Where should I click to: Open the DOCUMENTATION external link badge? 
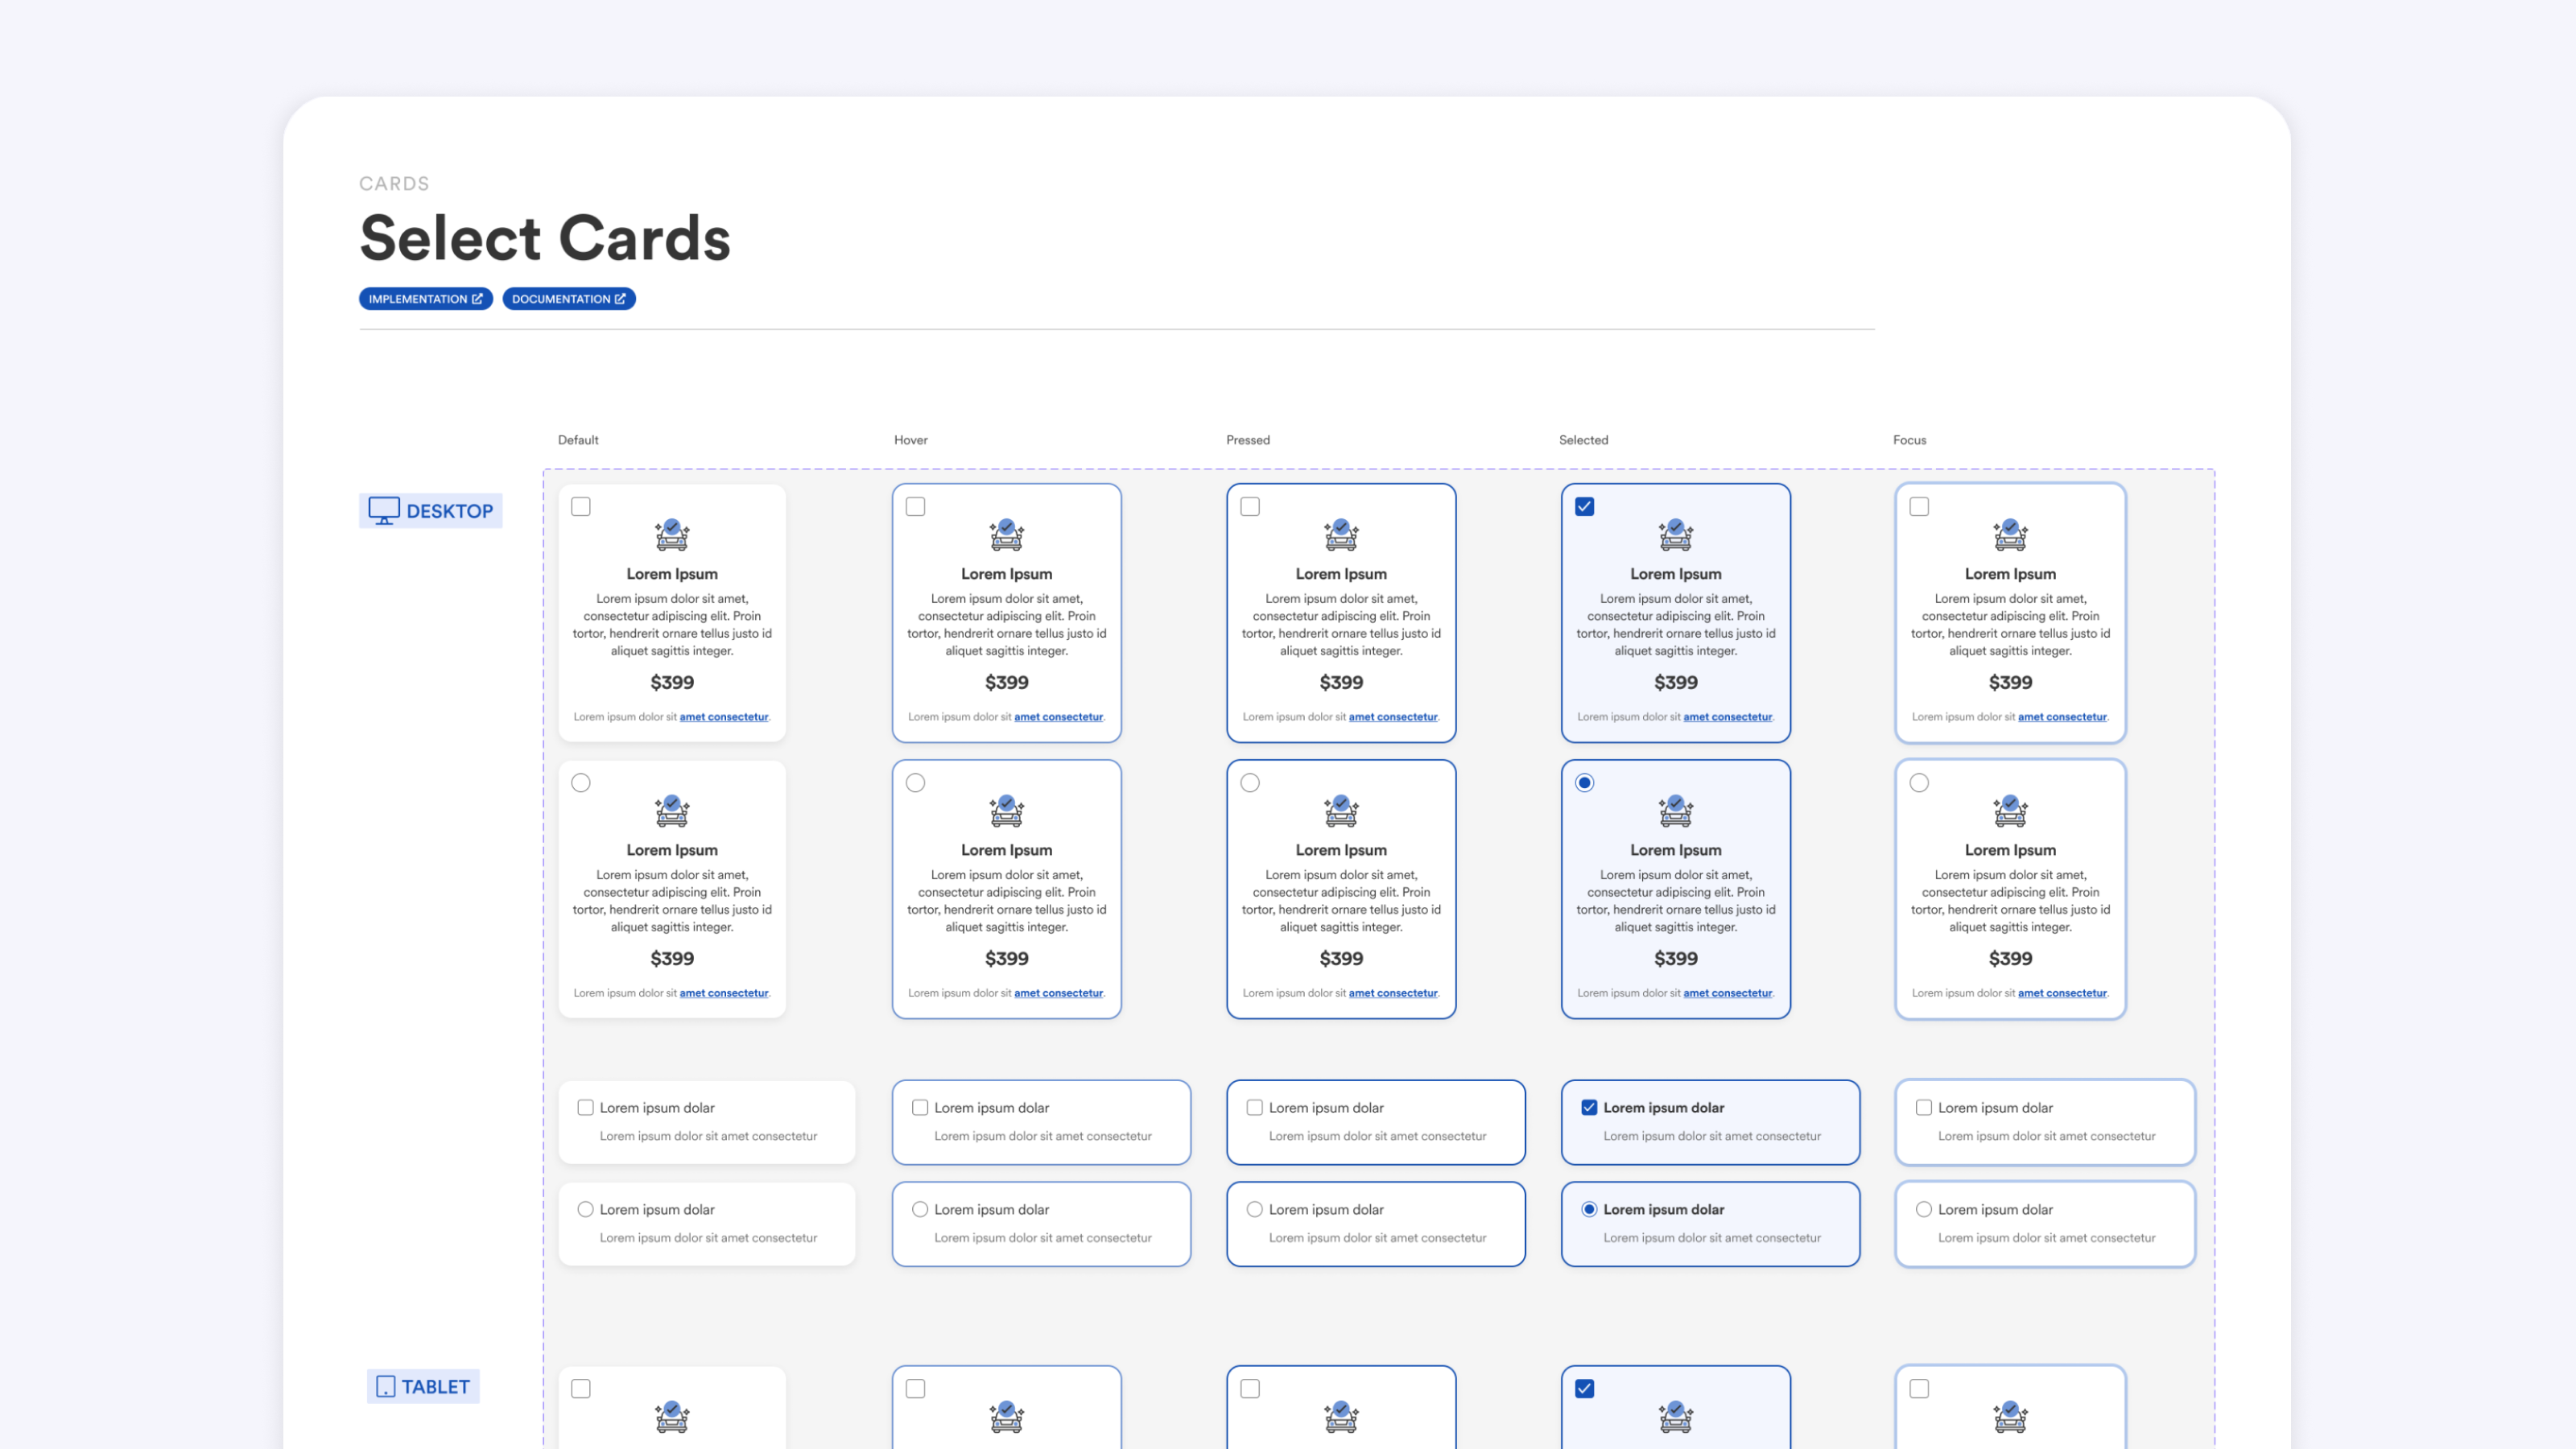[568, 299]
